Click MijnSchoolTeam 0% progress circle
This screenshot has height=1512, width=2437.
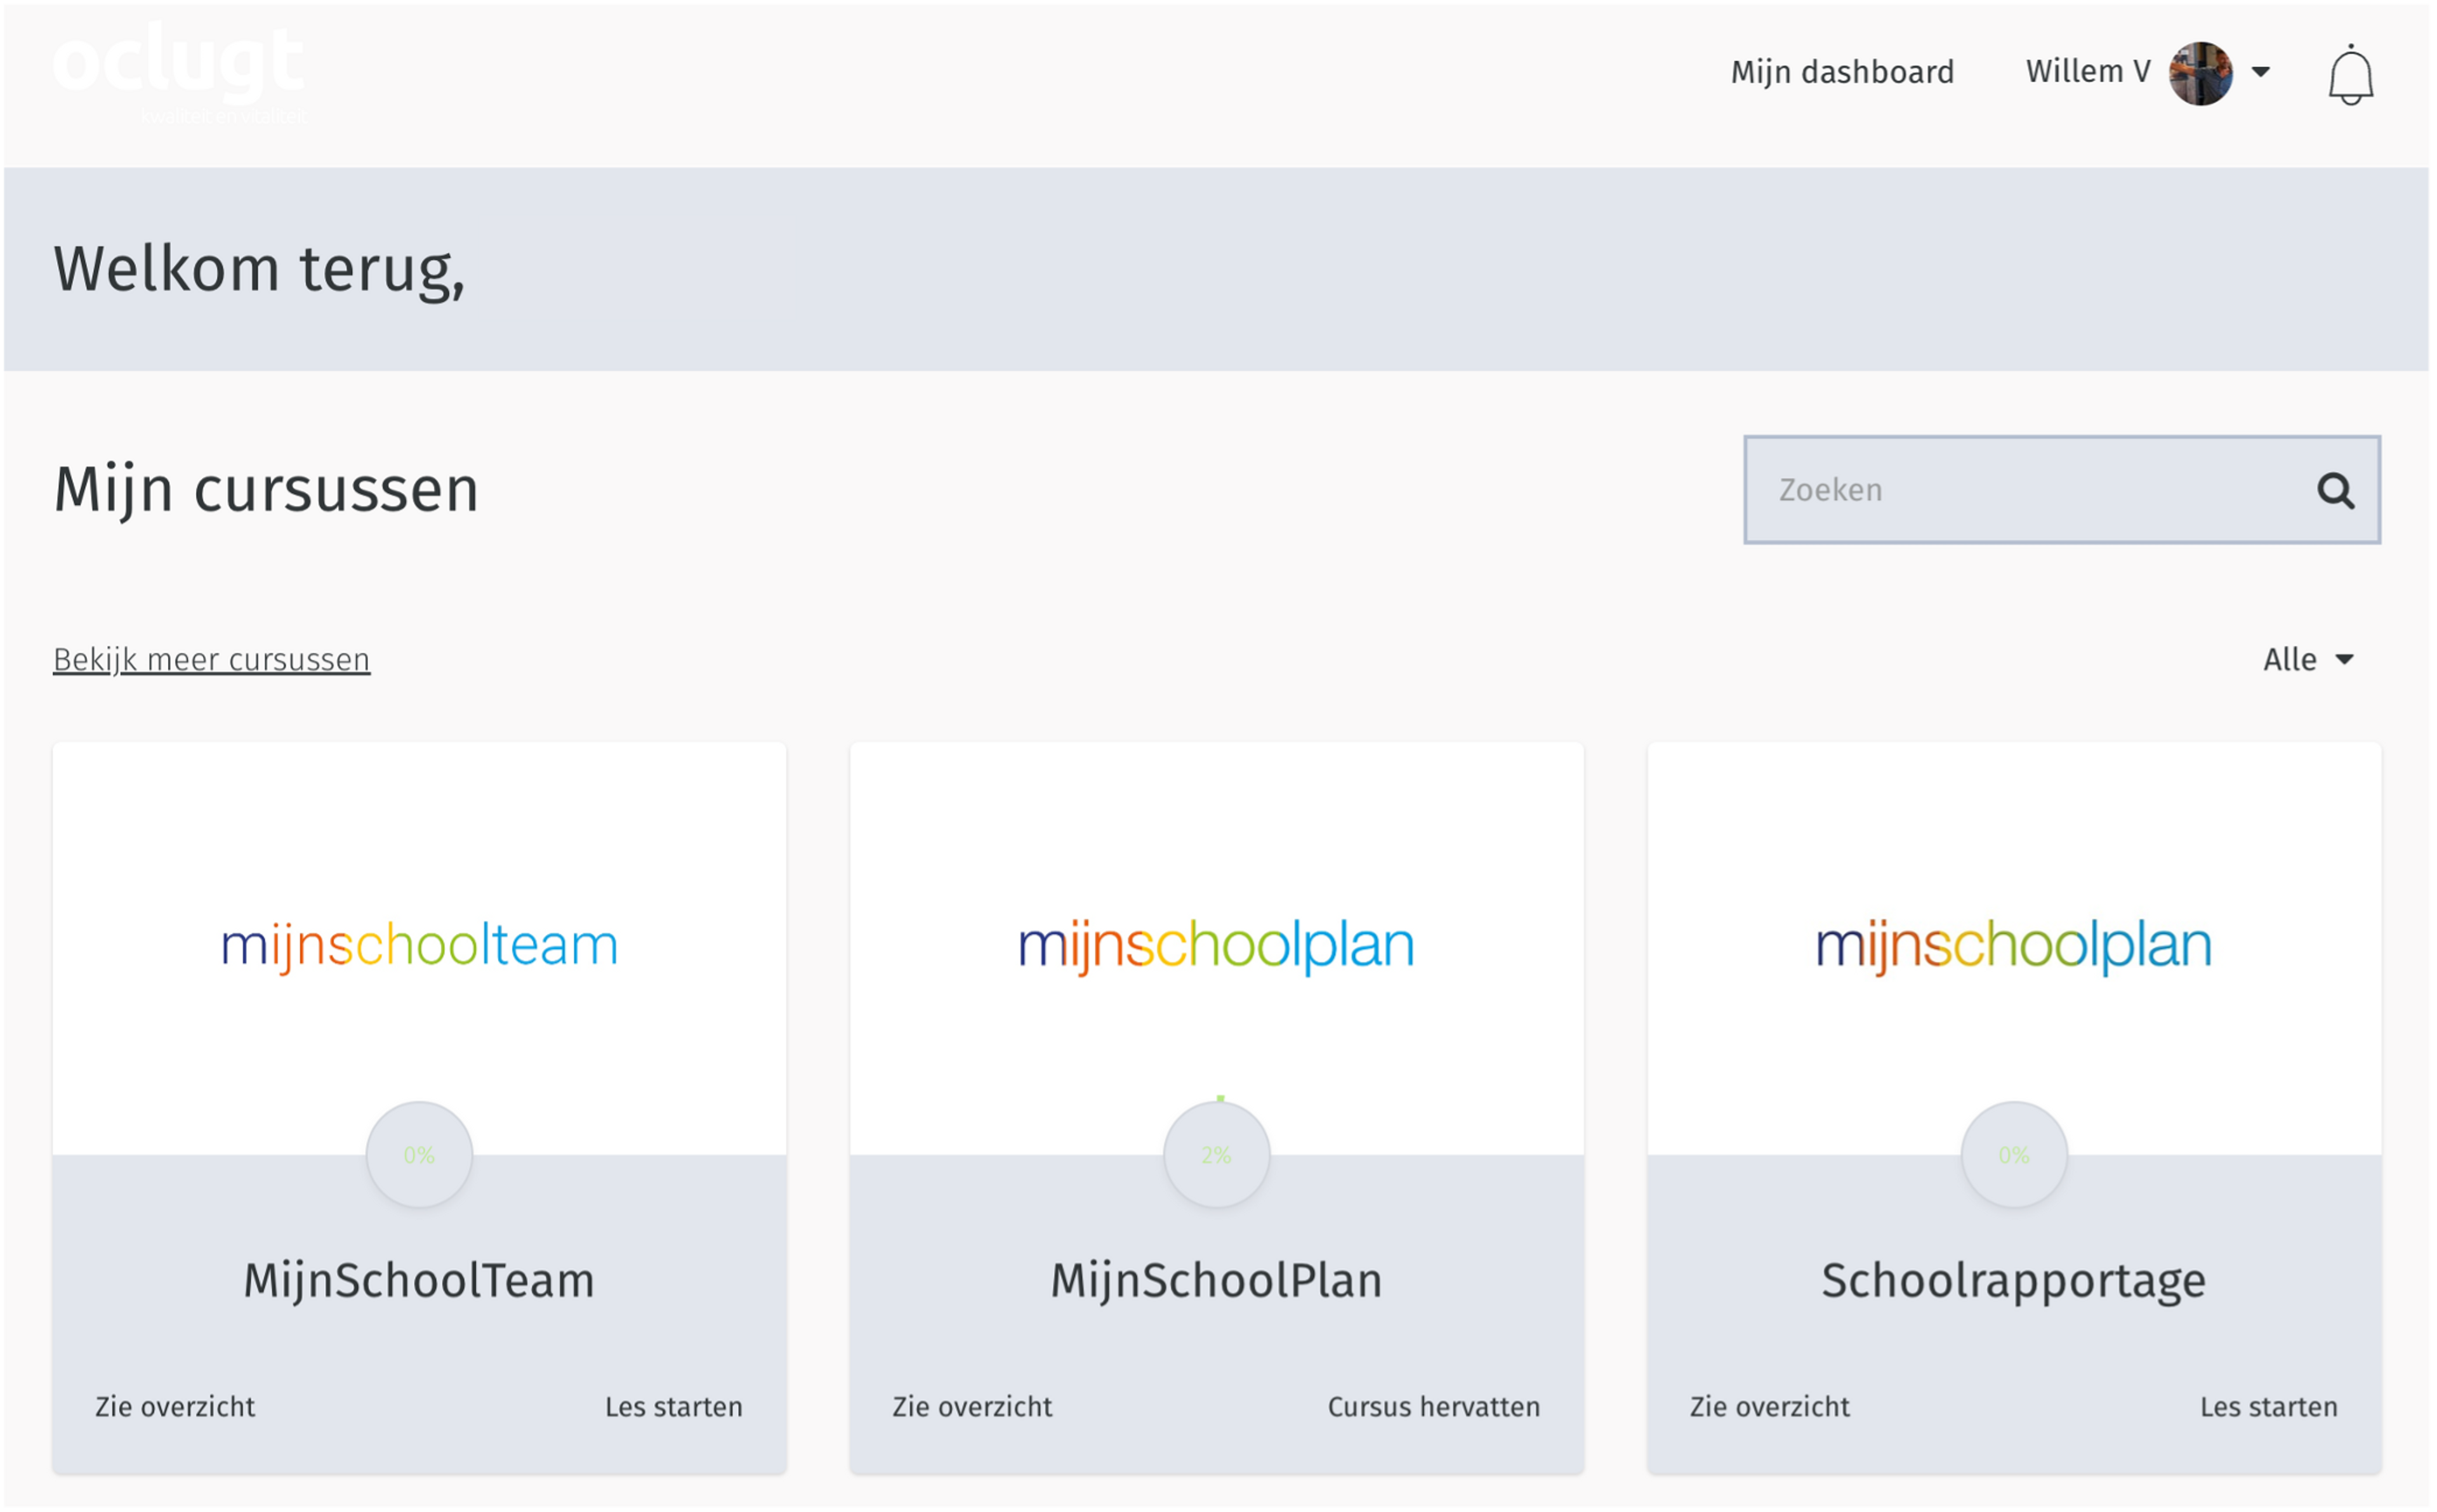click(x=419, y=1155)
